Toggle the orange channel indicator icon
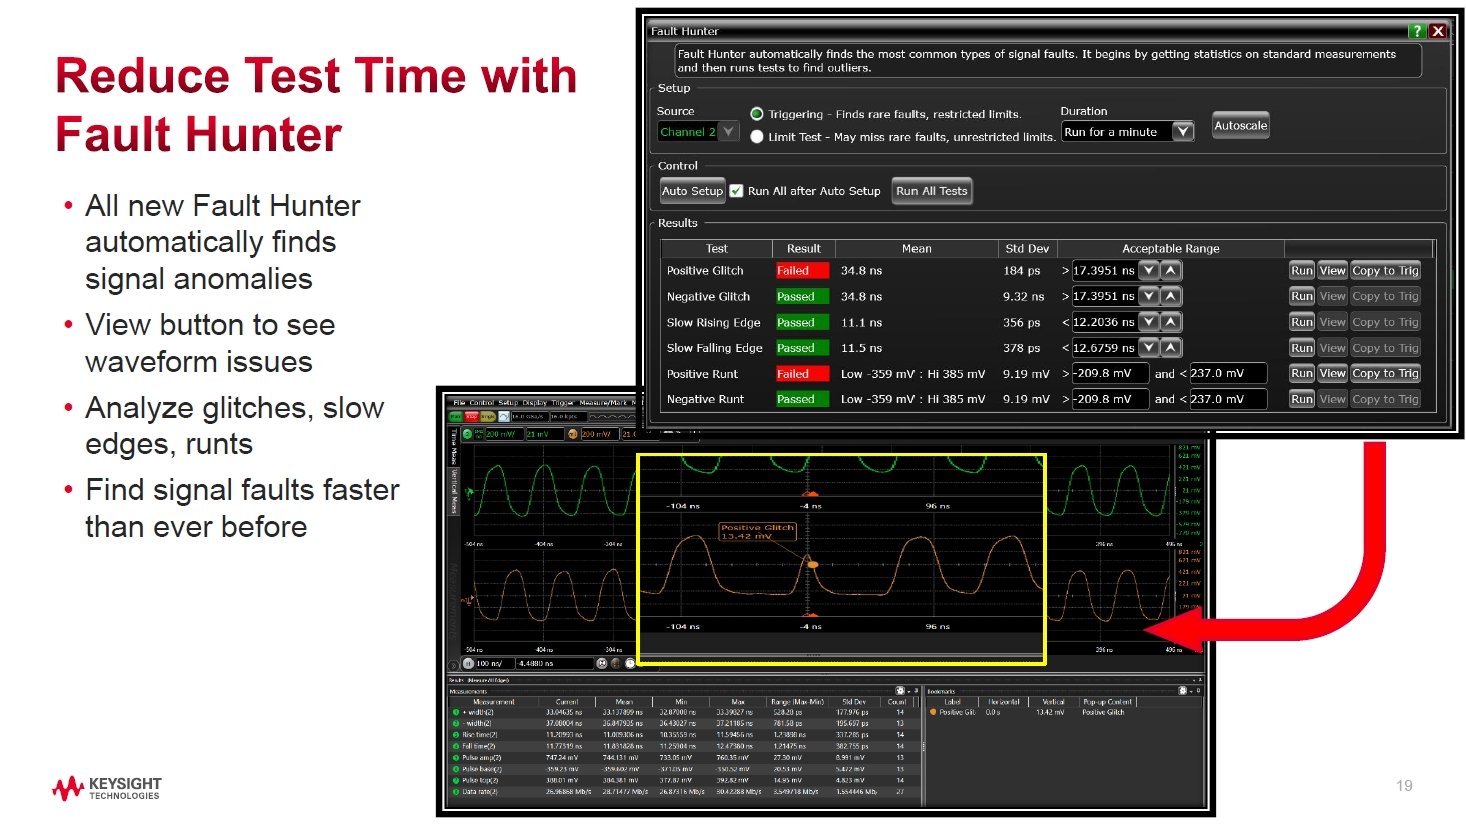Screen dimensions: 1466x824 (x=573, y=434)
